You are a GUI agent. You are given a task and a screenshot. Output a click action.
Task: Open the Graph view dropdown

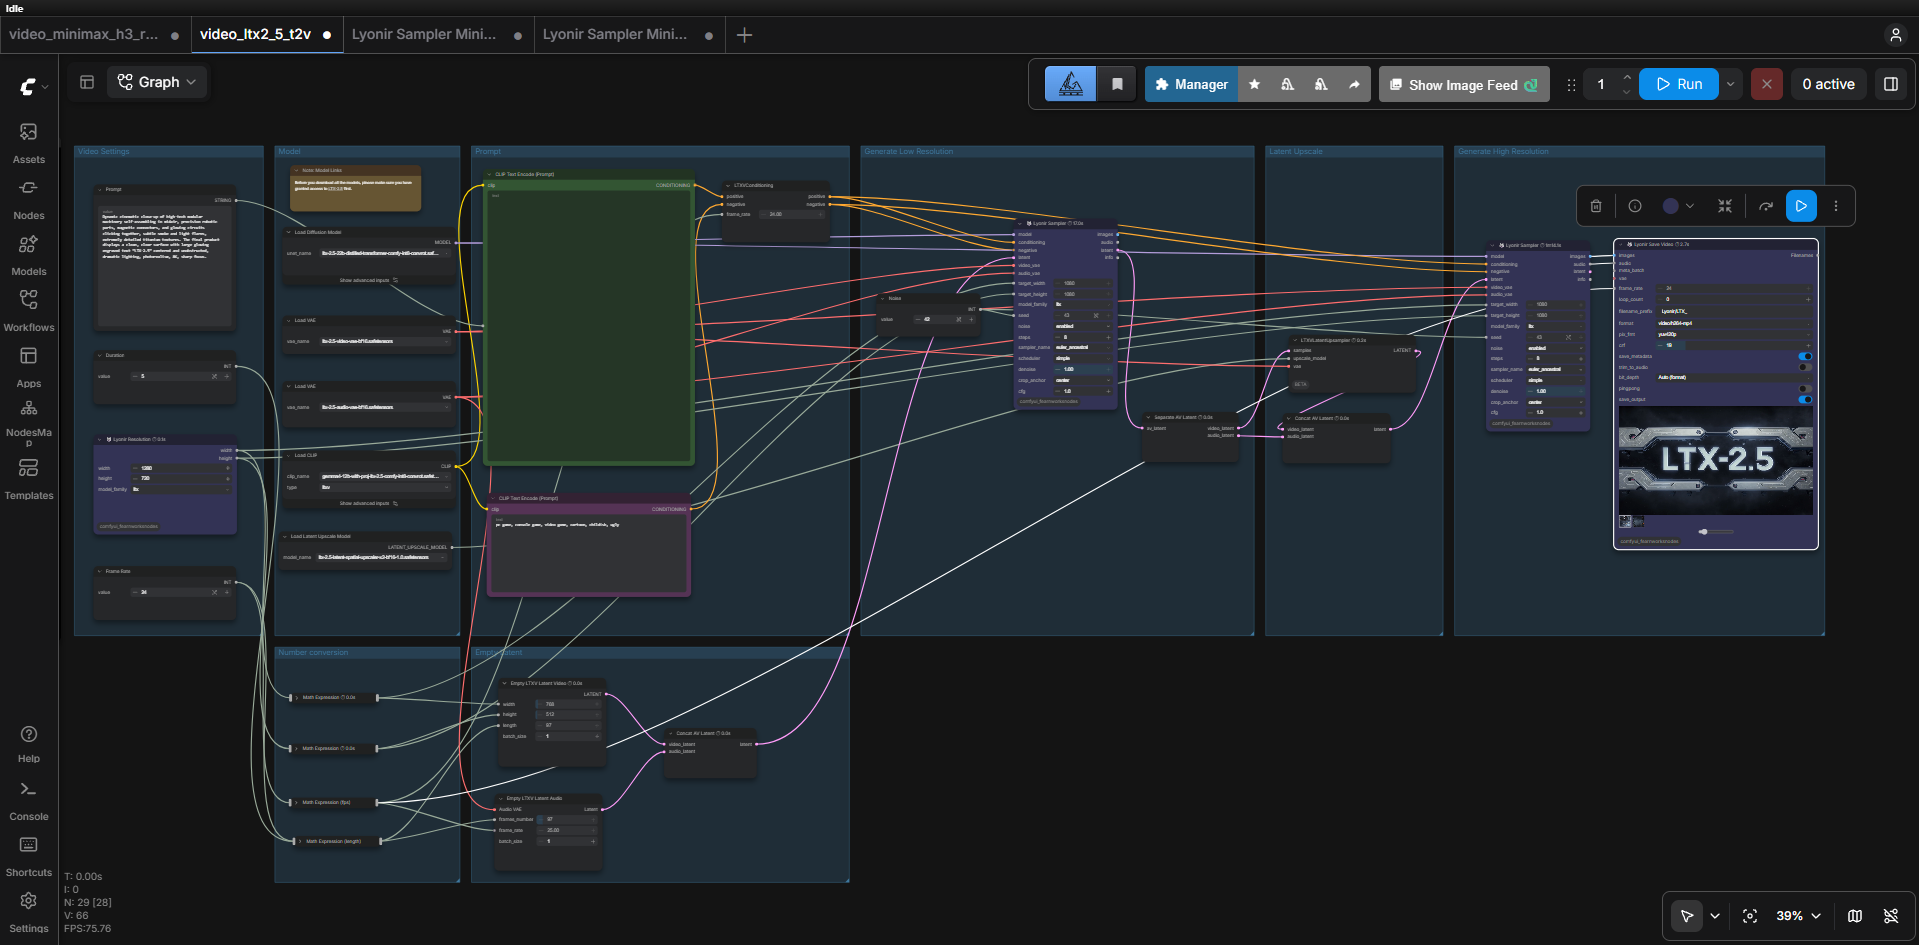click(157, 82)
